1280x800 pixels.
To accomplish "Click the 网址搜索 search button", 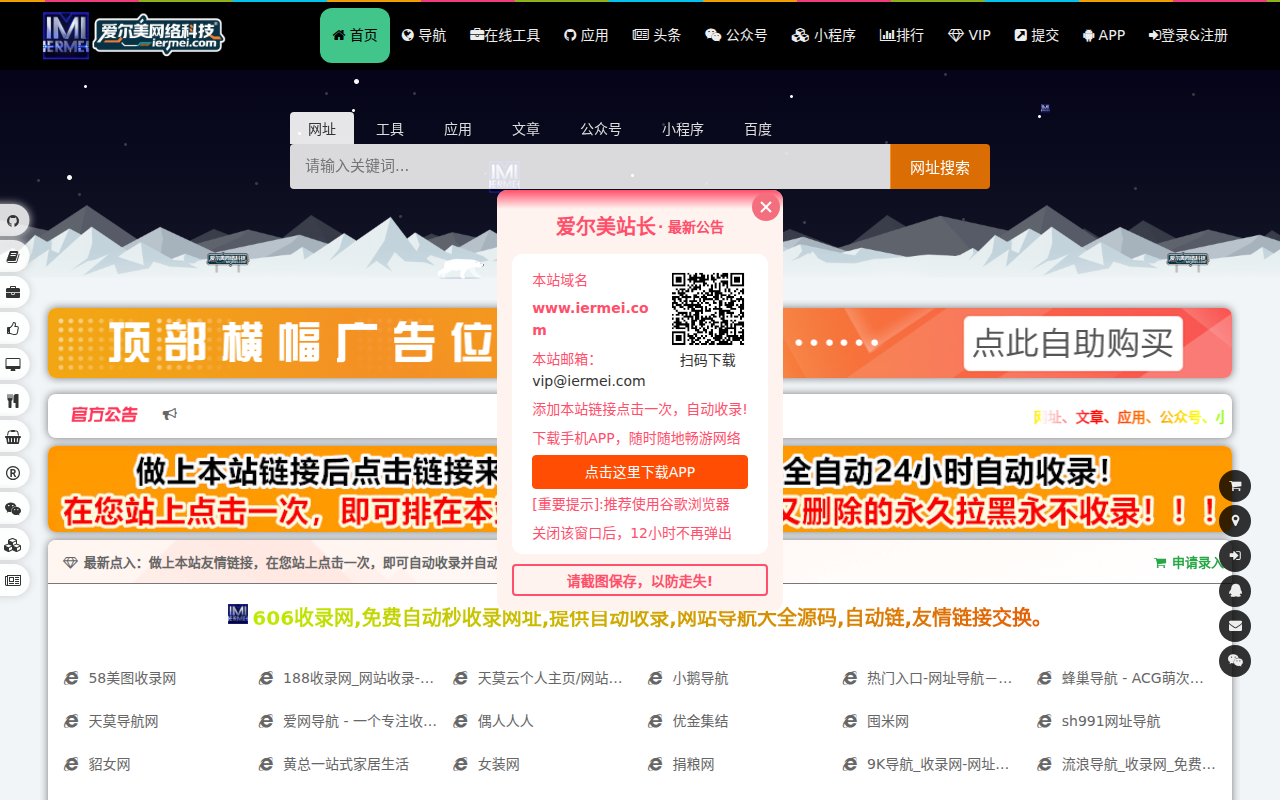I will coord(939,166).
